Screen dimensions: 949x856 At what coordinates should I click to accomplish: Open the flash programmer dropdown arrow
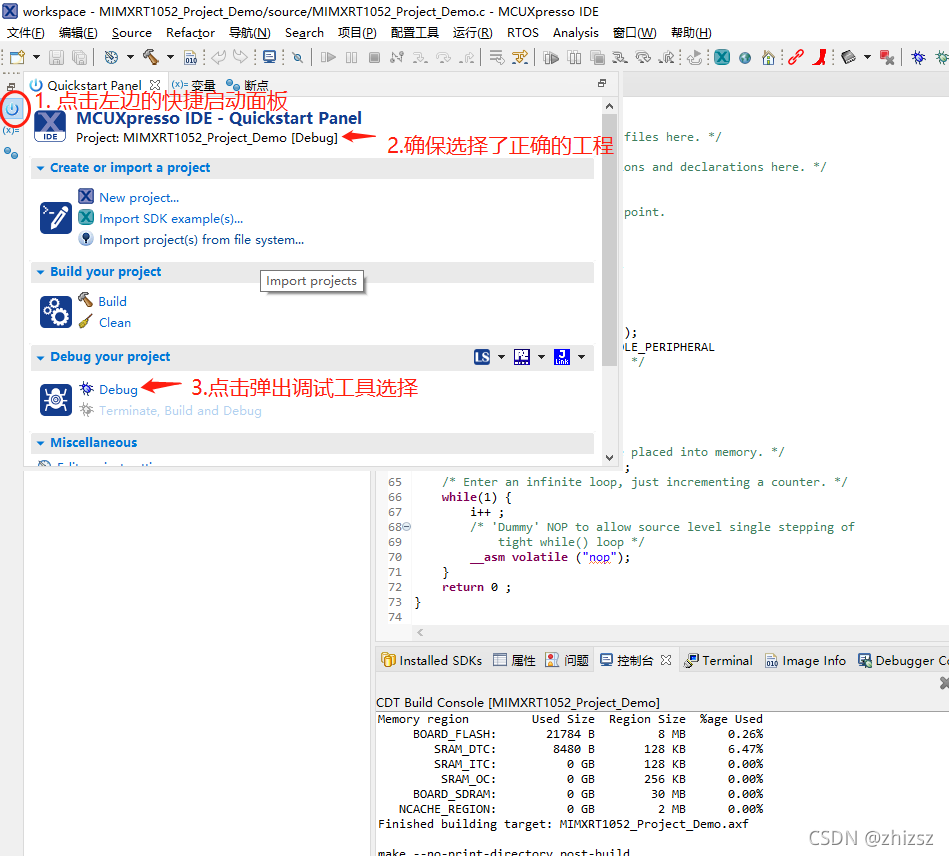click(x=867, y=58)
